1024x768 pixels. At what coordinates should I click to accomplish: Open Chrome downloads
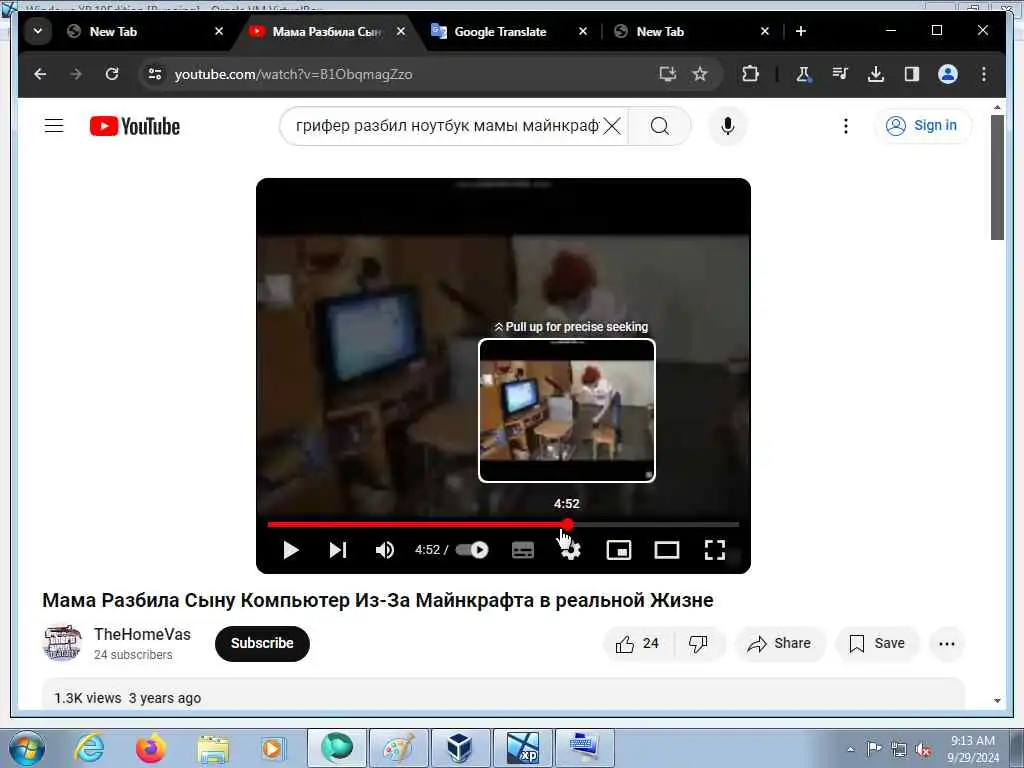tap(876, 74)
